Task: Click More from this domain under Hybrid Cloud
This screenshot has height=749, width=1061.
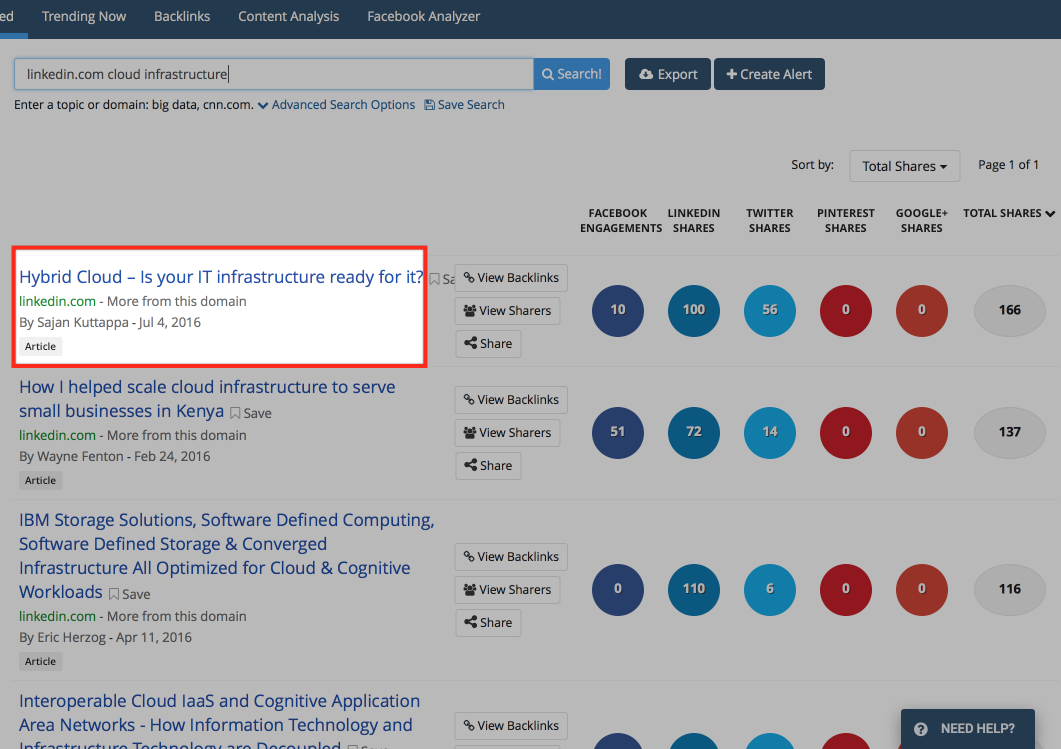Action: click(177, 301)
